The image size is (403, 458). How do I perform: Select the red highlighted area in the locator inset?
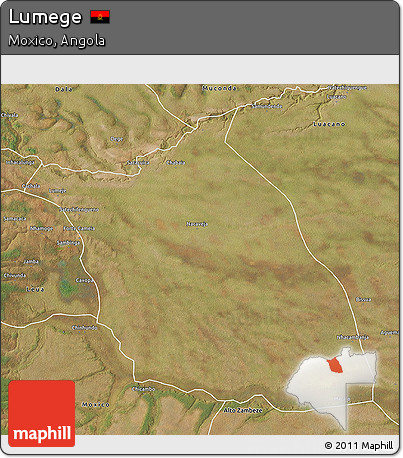[x=335, y=365]
